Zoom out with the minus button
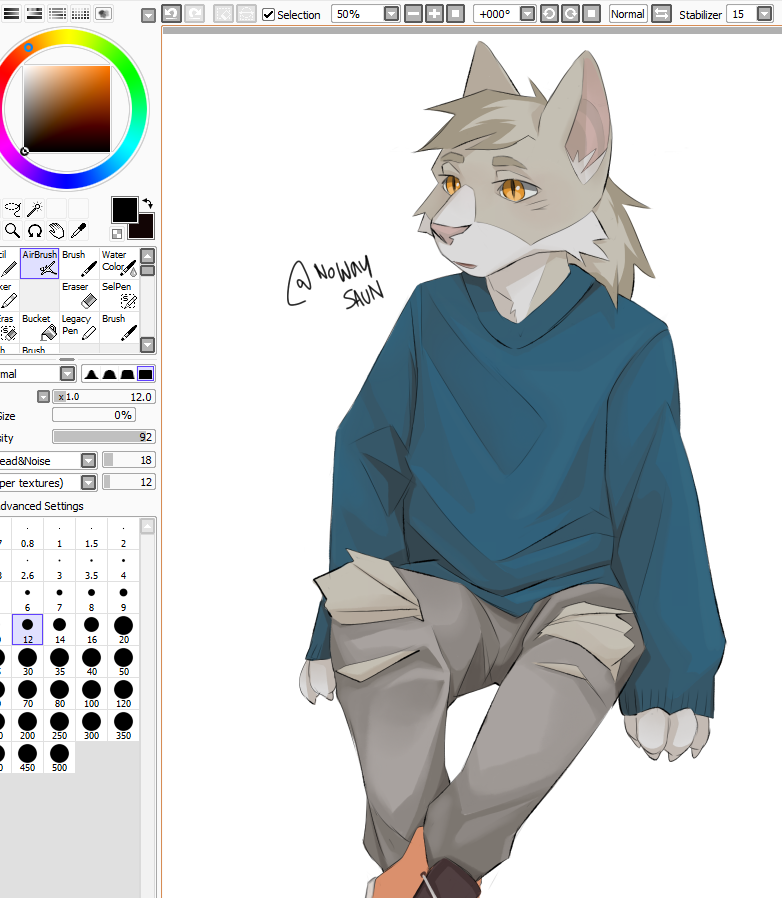The height and width of the screenshot is (898, 782). (x=413, y=14)
